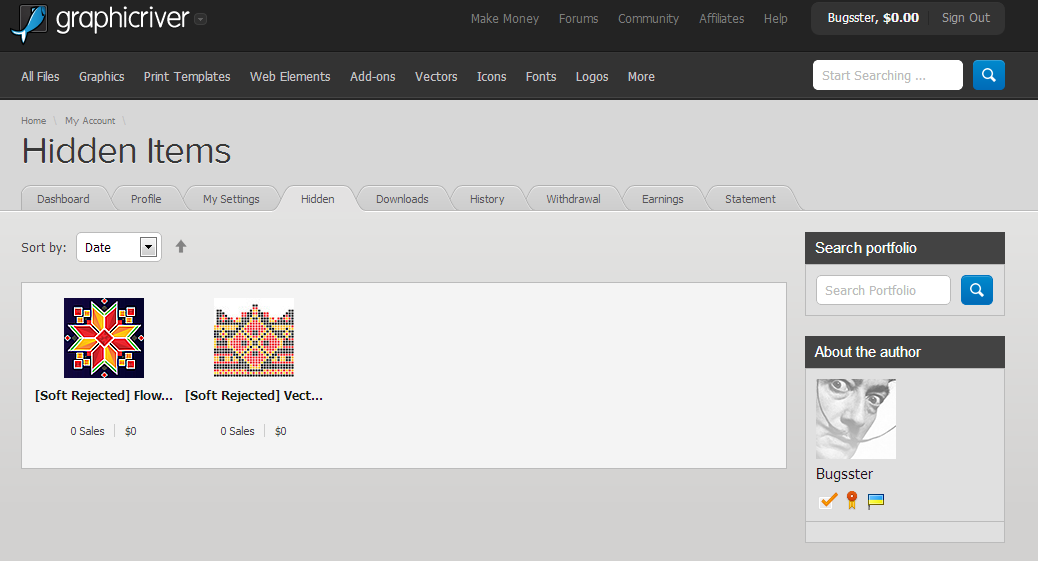
Task: Click the GraphicRiver fish logo
Action: (30, 22)
